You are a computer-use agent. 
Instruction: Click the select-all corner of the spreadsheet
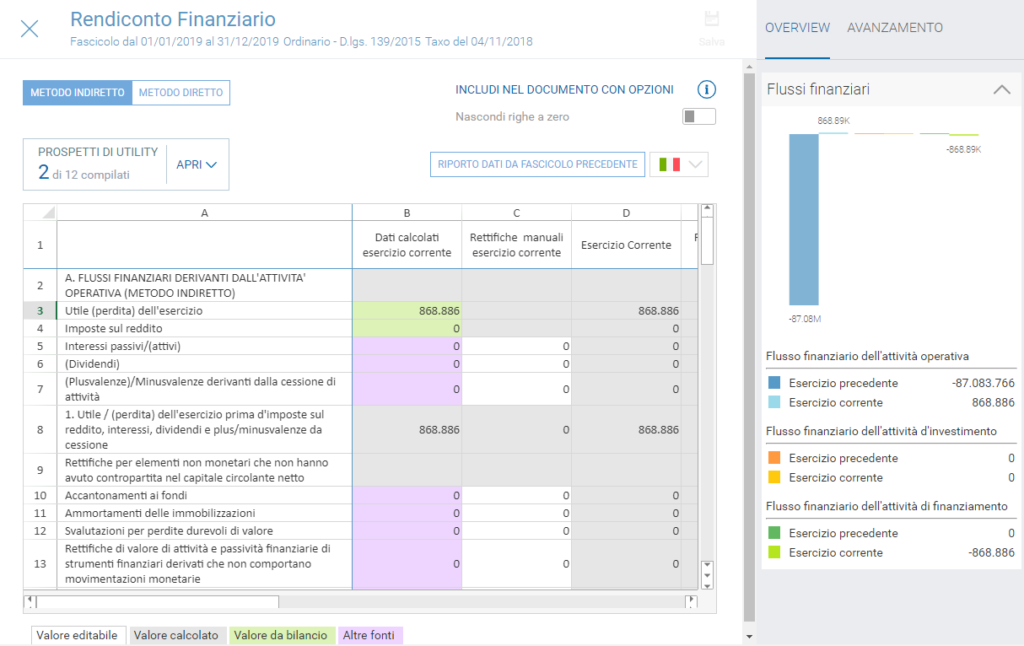40,213
